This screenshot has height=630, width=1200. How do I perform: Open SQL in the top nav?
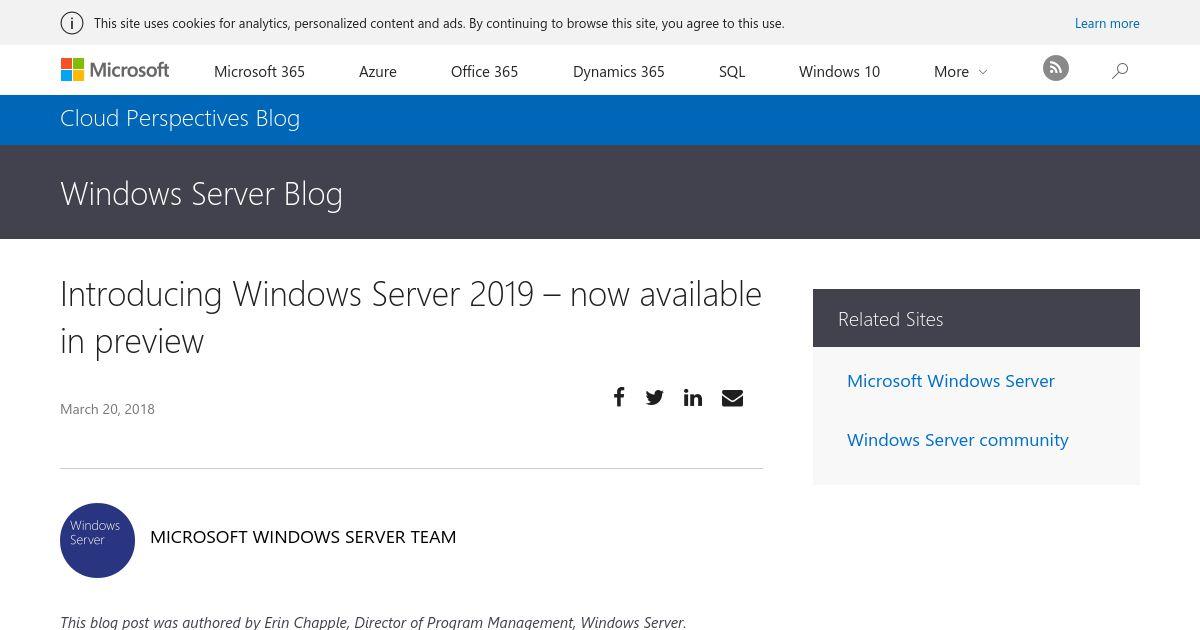pyautogui.click(x=732, y=71)
